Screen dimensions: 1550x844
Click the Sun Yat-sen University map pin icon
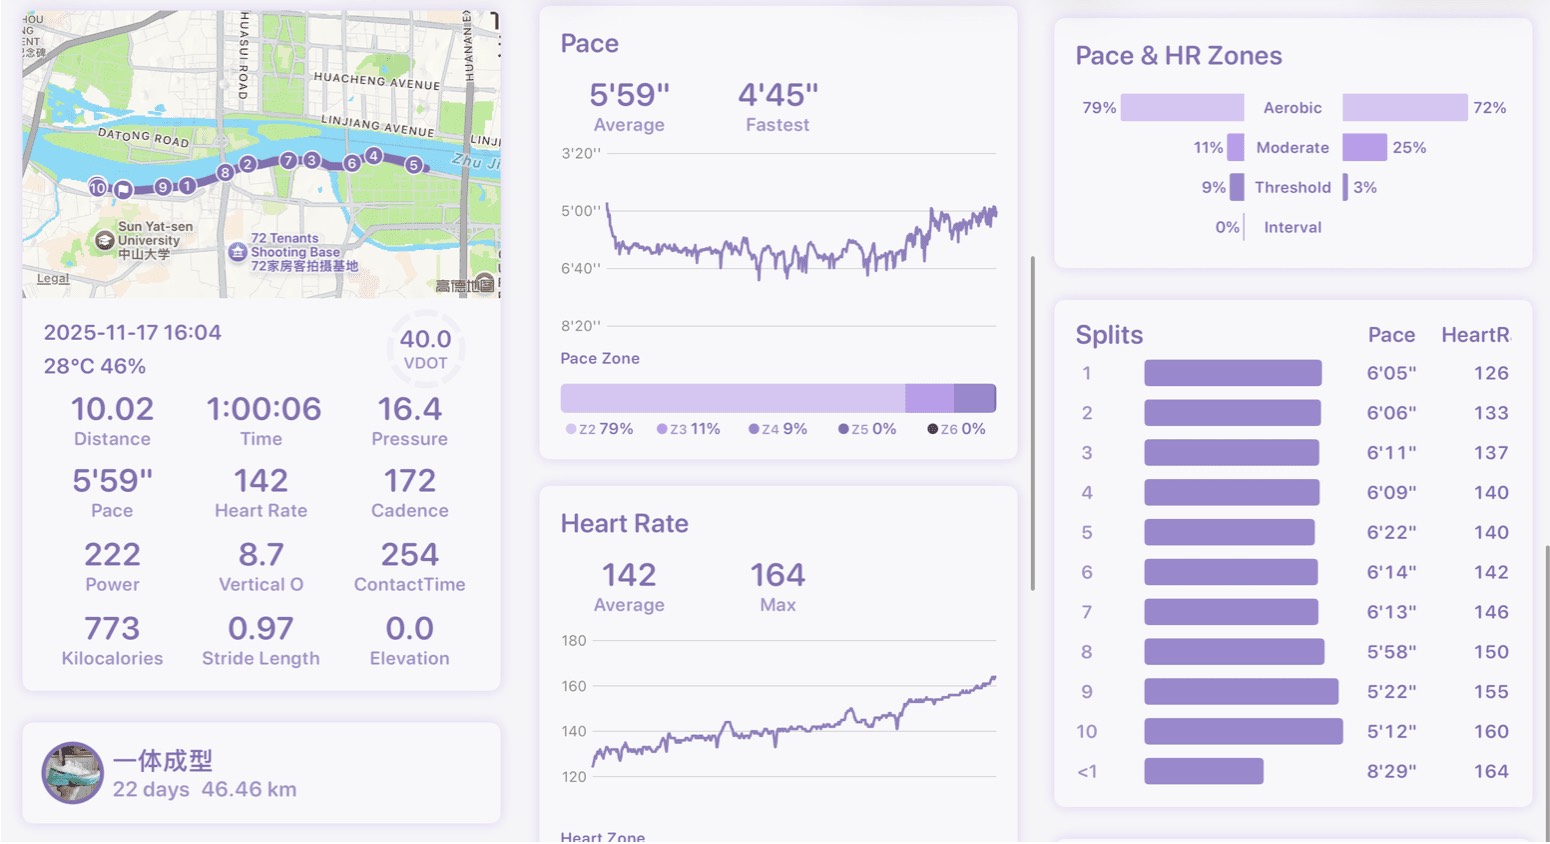coord(104,240)
